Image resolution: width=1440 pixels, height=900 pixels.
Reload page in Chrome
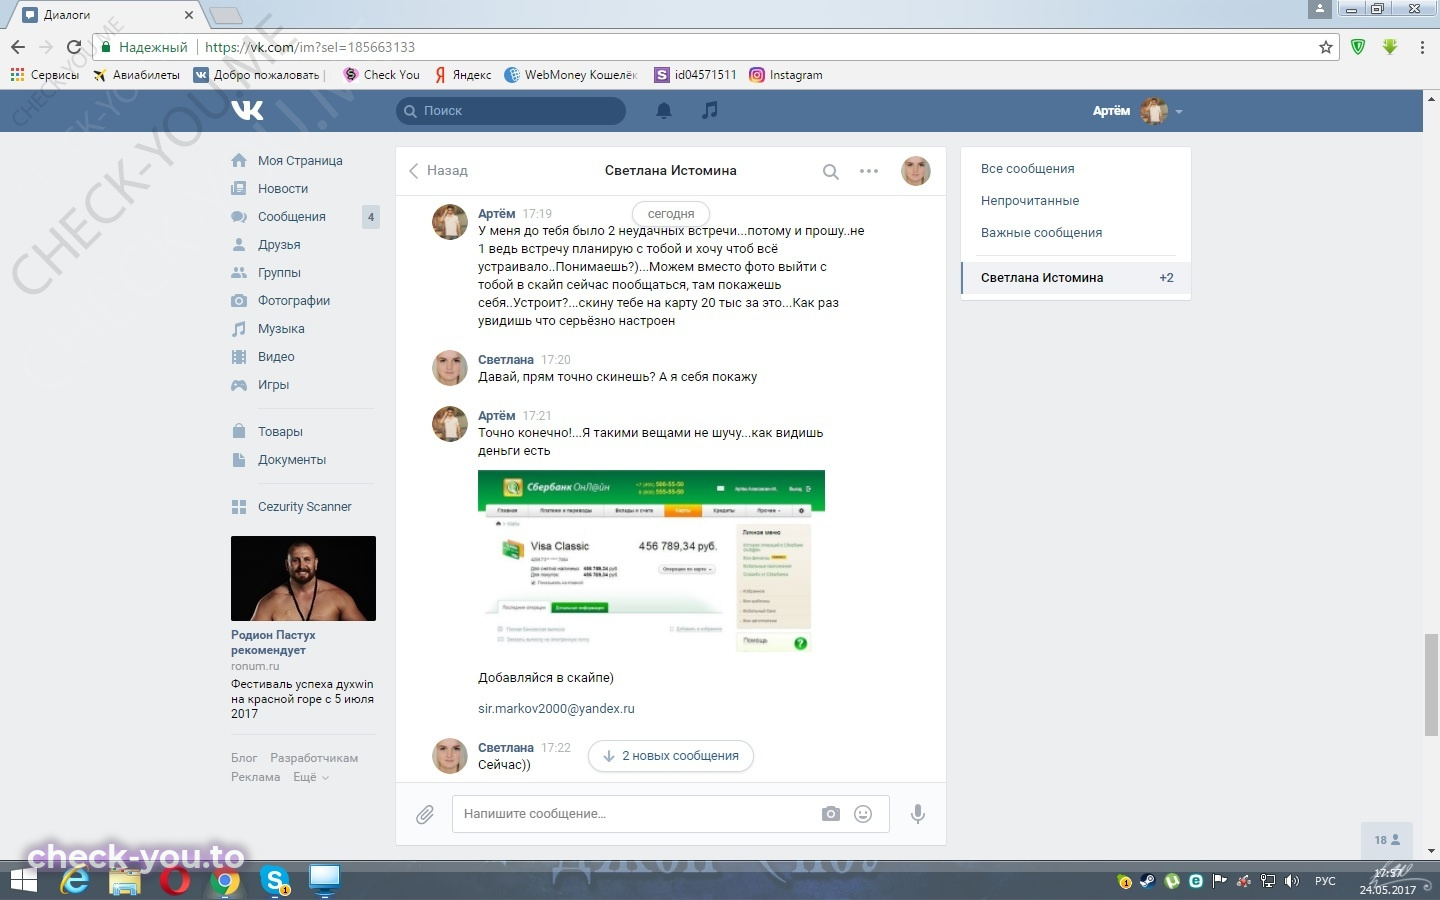point(73,47)
